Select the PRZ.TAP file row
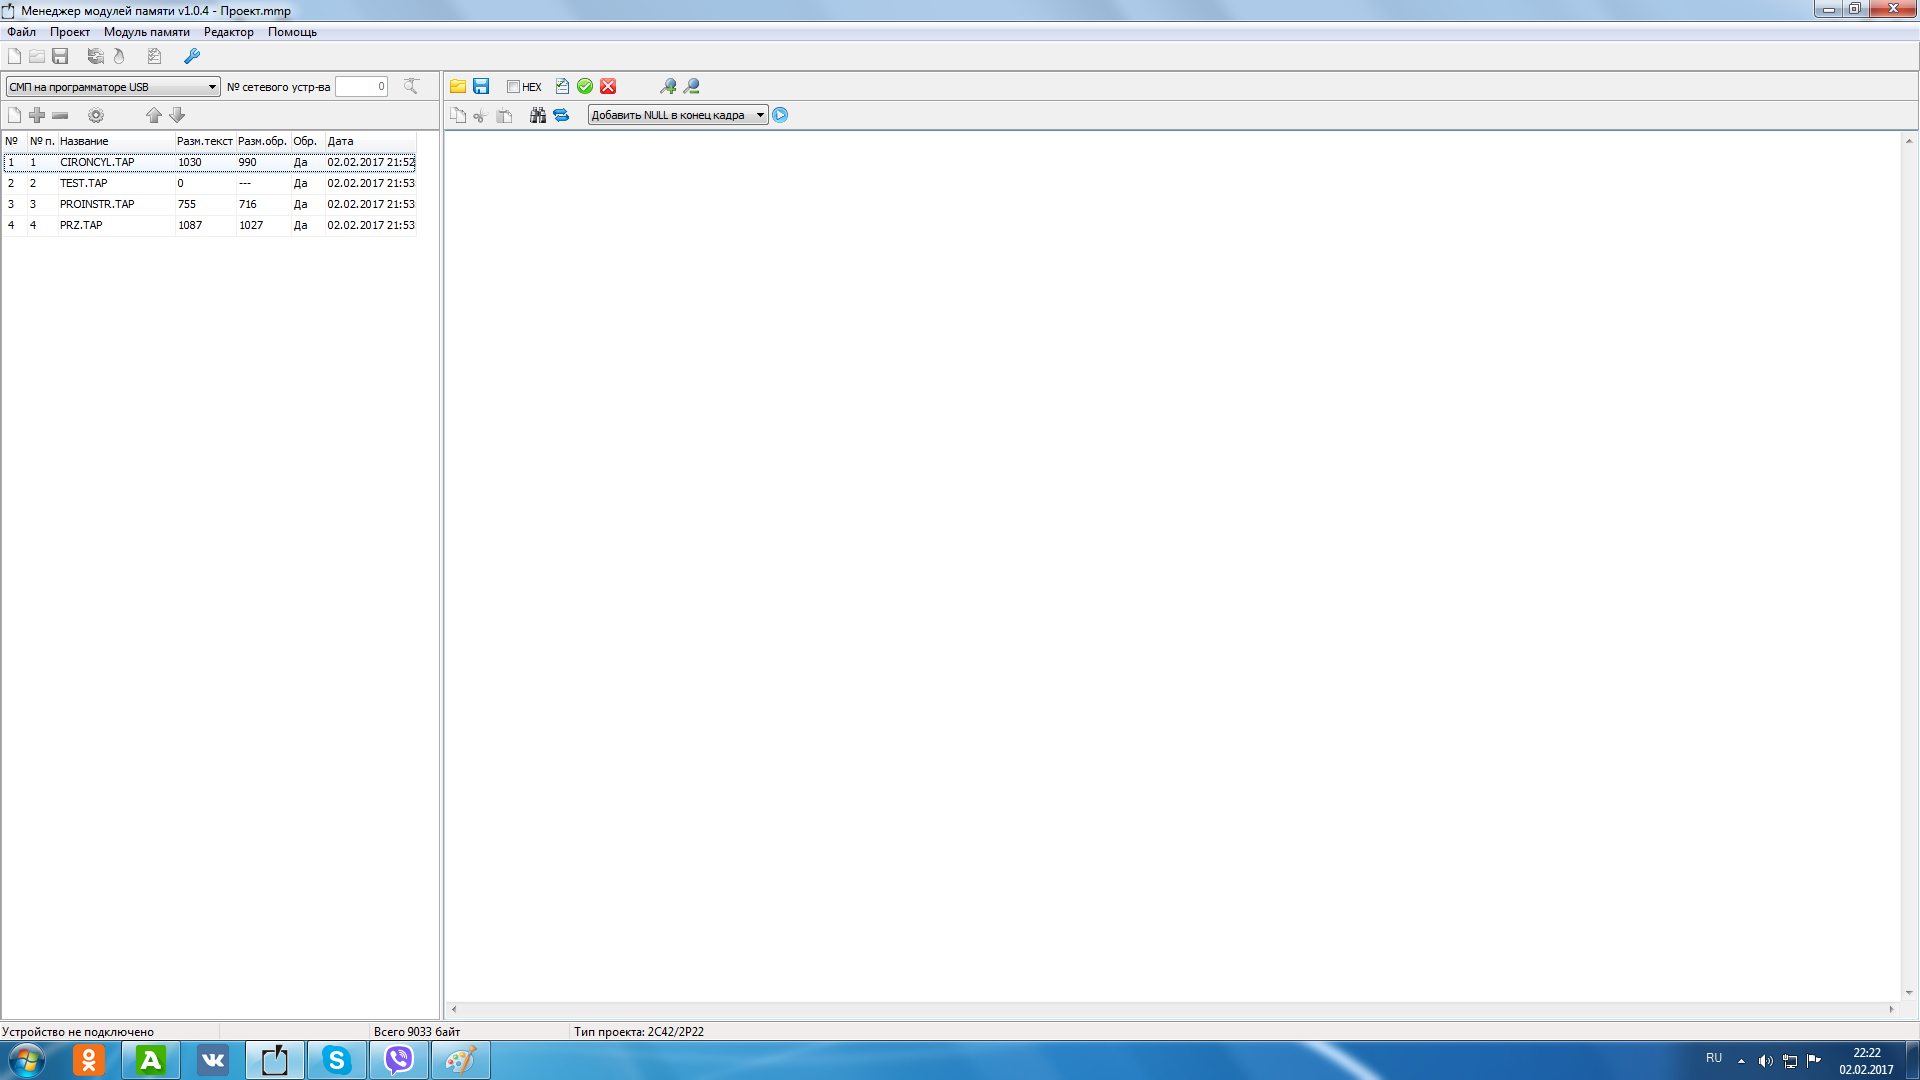This screenshot has height=1080, width=1920. tap(209, 225)
